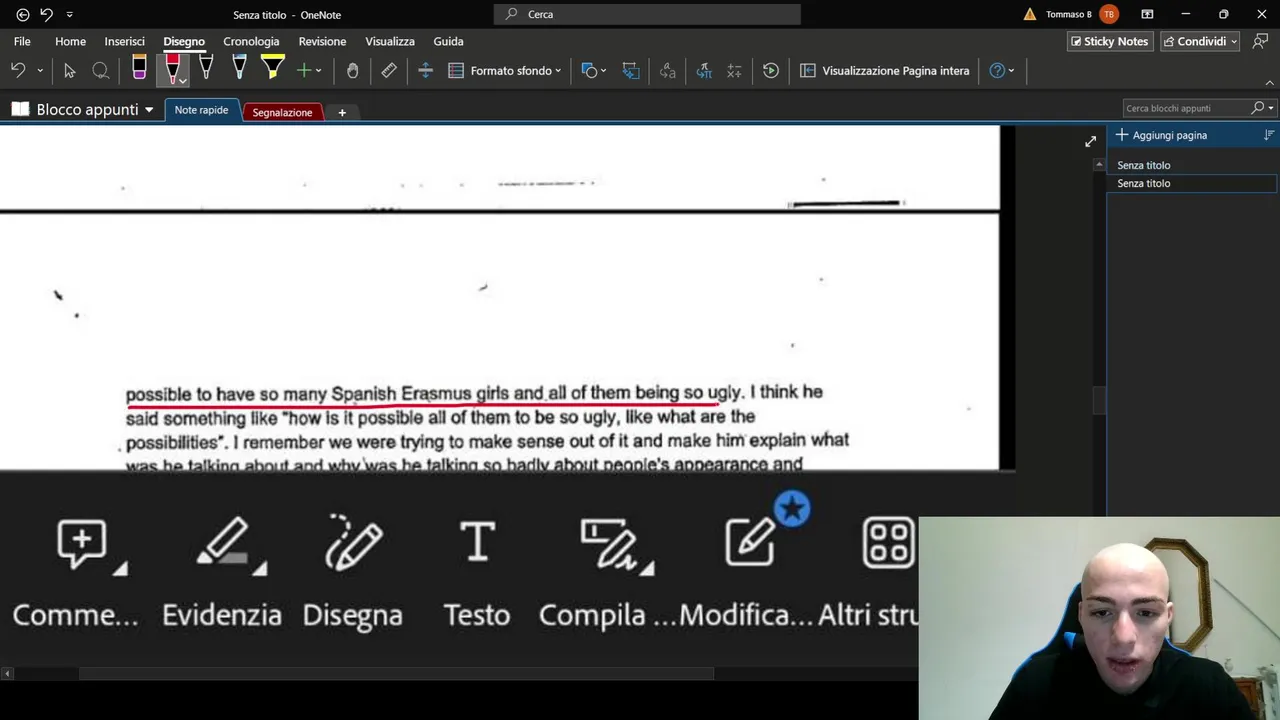Select the Note rapide section tab
This screenshot has height=720, width=1280.
click(x=201, y=110)
